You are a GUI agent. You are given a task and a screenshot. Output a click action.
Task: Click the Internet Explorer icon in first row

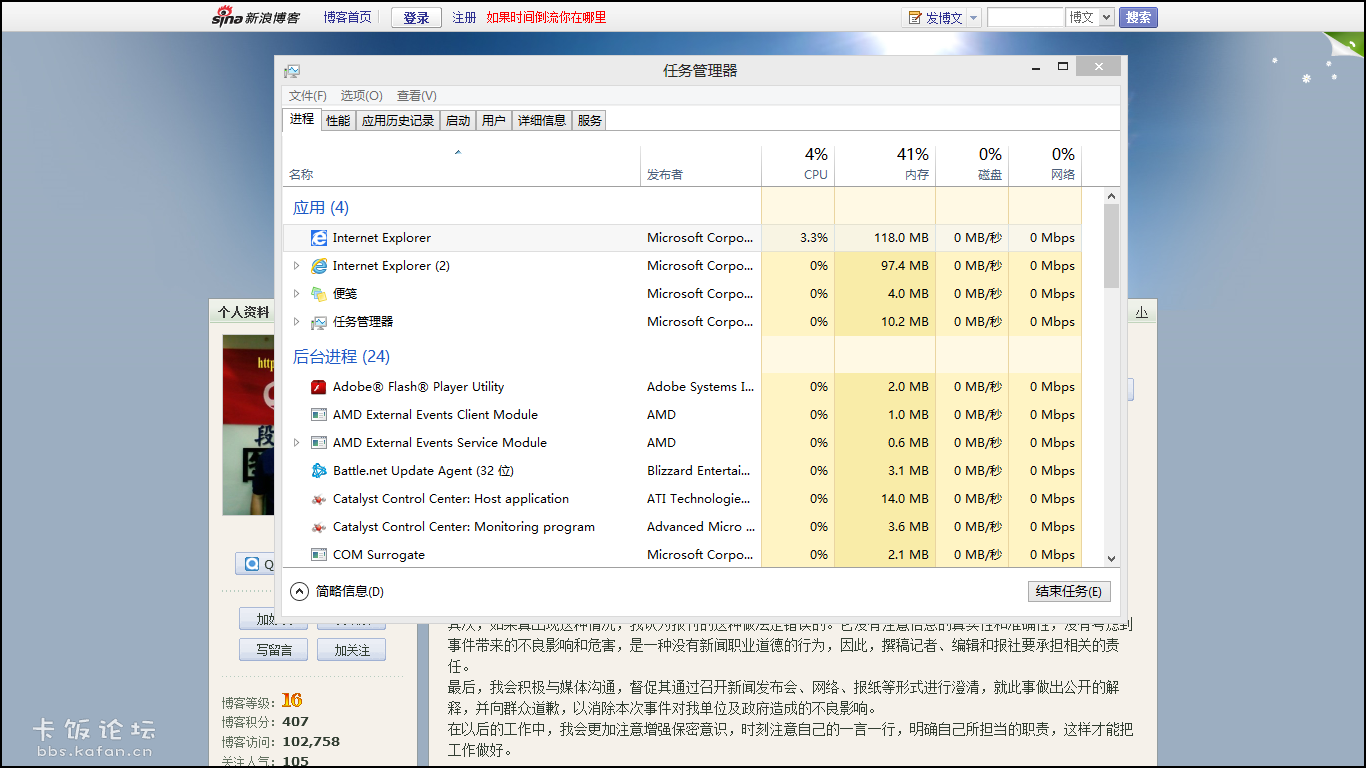point(319,238)
